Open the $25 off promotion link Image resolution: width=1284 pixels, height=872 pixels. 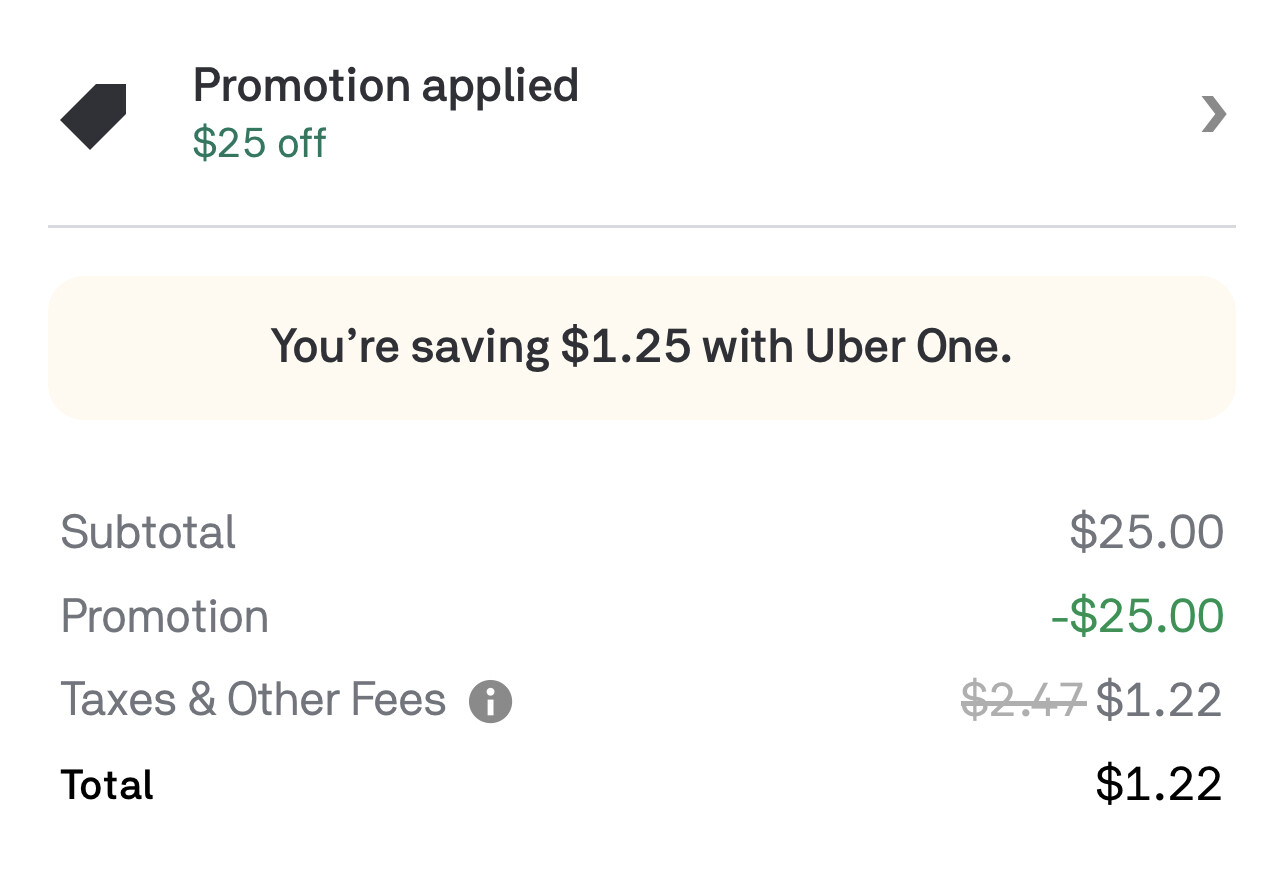click(x=259, y=143)
